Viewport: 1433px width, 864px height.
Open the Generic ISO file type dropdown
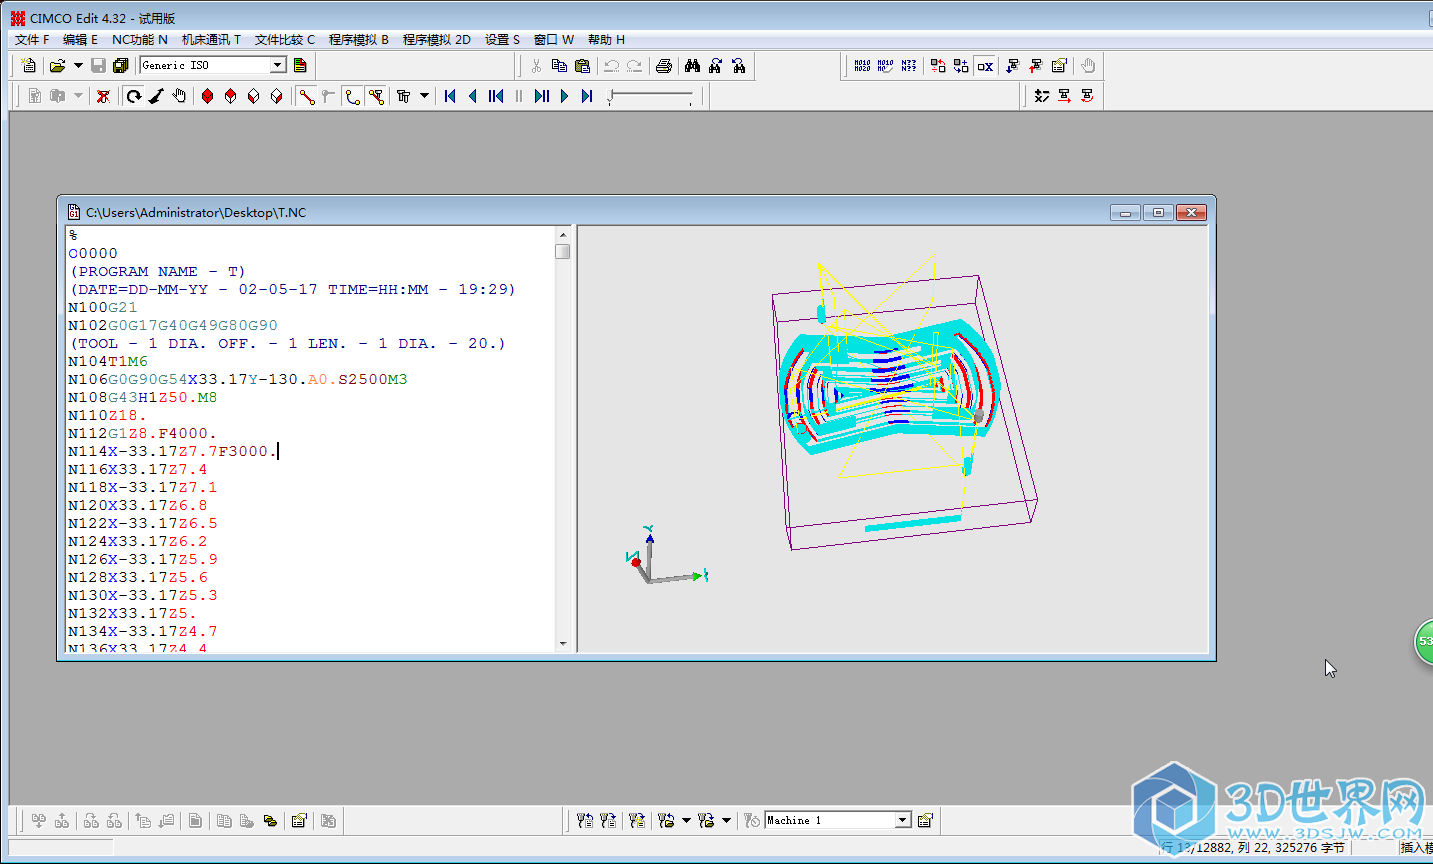278,65
